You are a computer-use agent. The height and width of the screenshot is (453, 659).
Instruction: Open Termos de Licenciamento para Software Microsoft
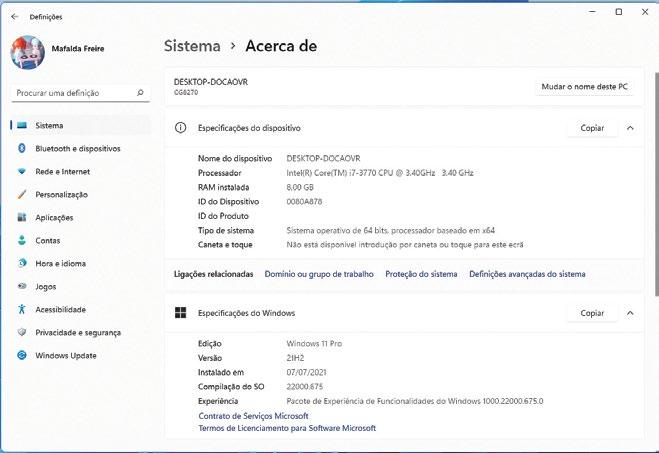[x=287, y=428]
